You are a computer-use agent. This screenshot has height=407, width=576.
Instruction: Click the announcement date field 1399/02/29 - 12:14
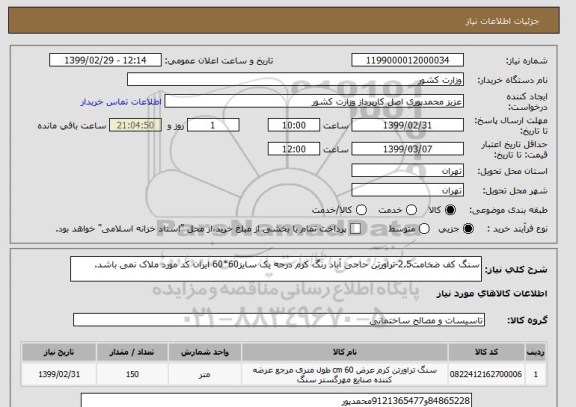tap(105, 60)
